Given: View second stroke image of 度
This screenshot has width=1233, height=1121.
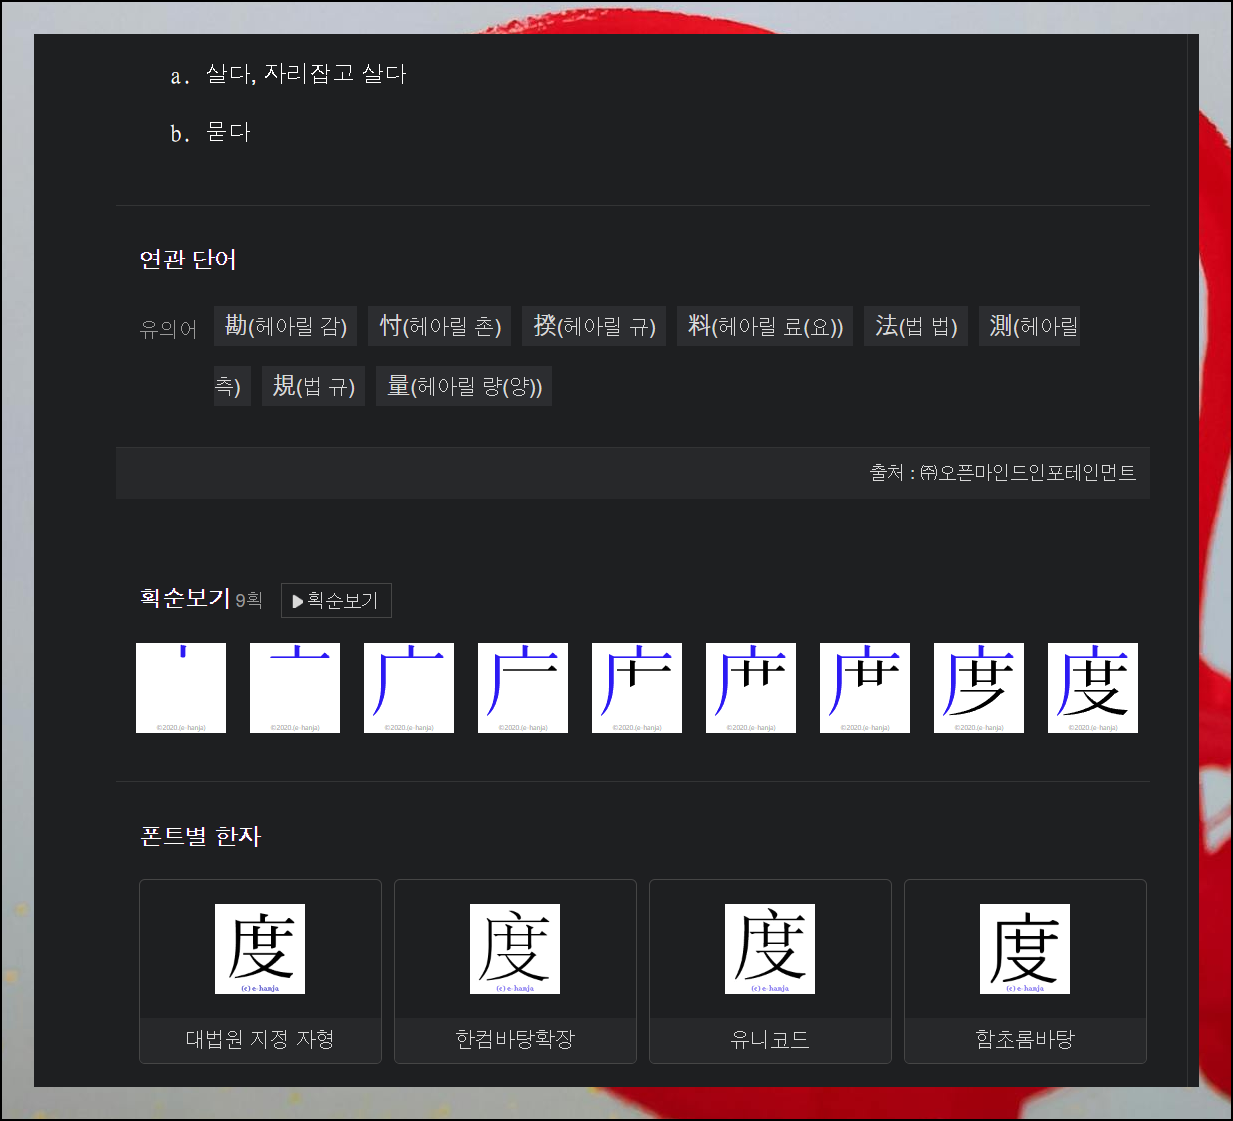Looking at the screenshot, I should pos(295,688).
